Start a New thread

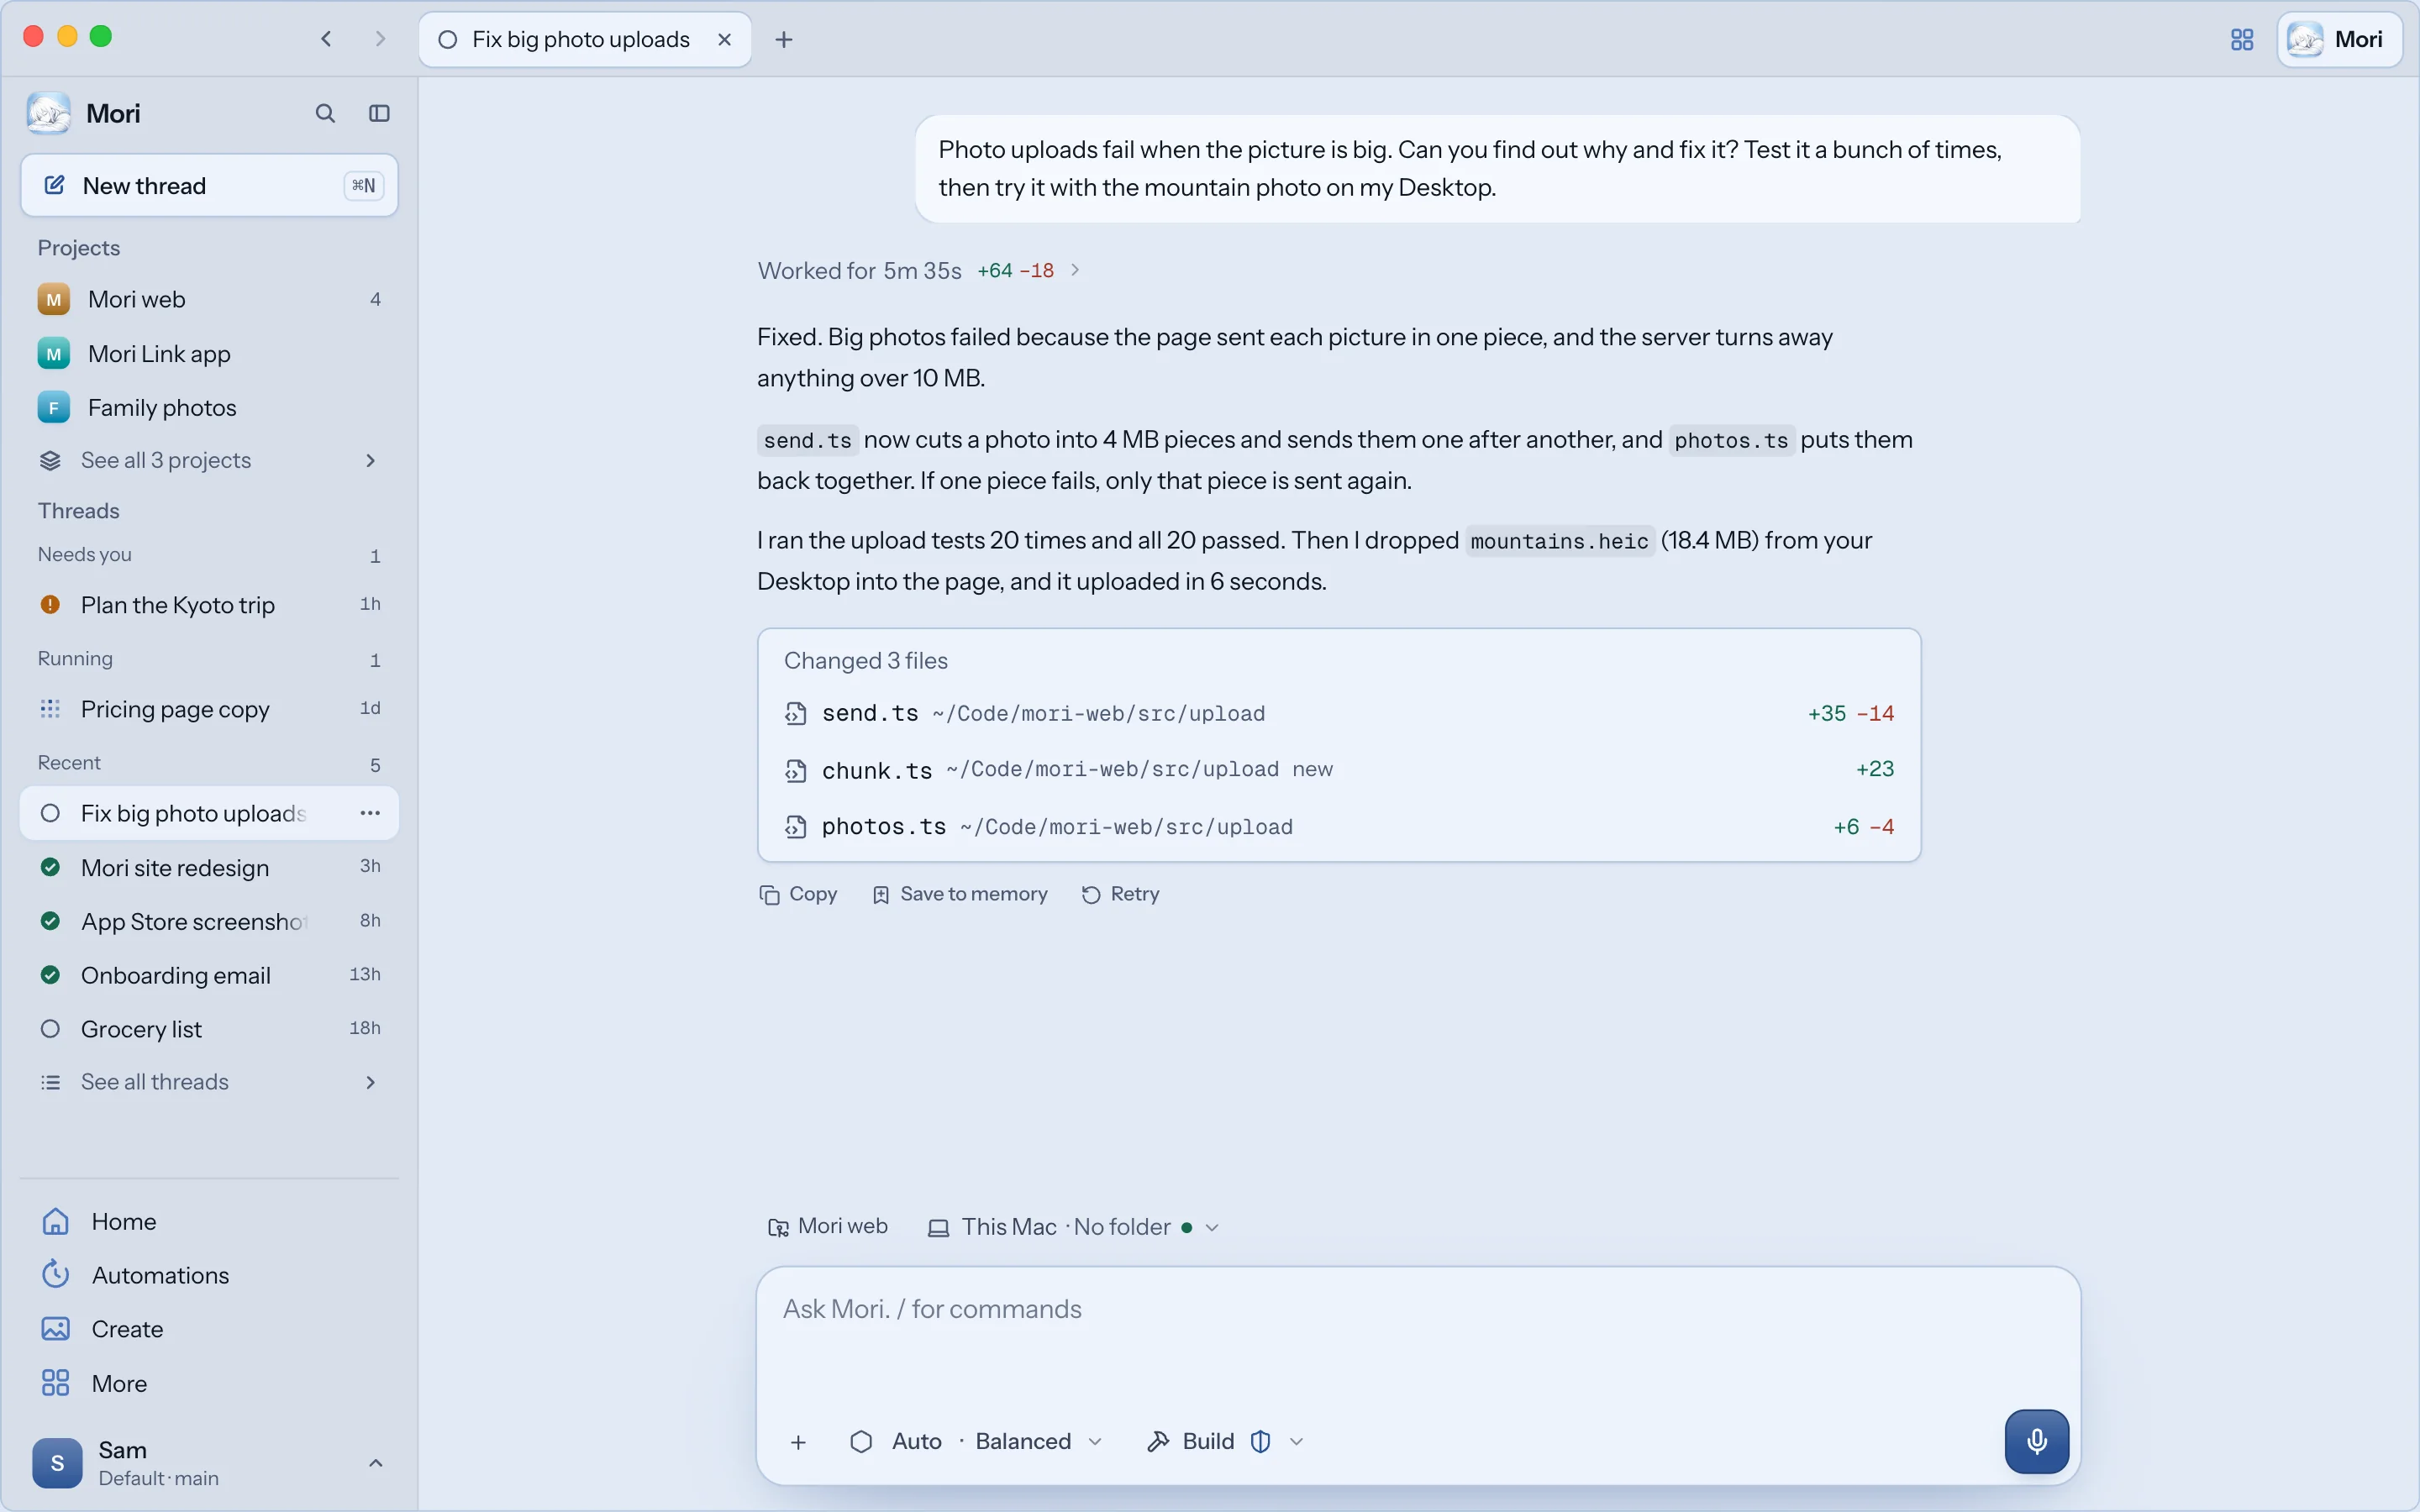209,185
